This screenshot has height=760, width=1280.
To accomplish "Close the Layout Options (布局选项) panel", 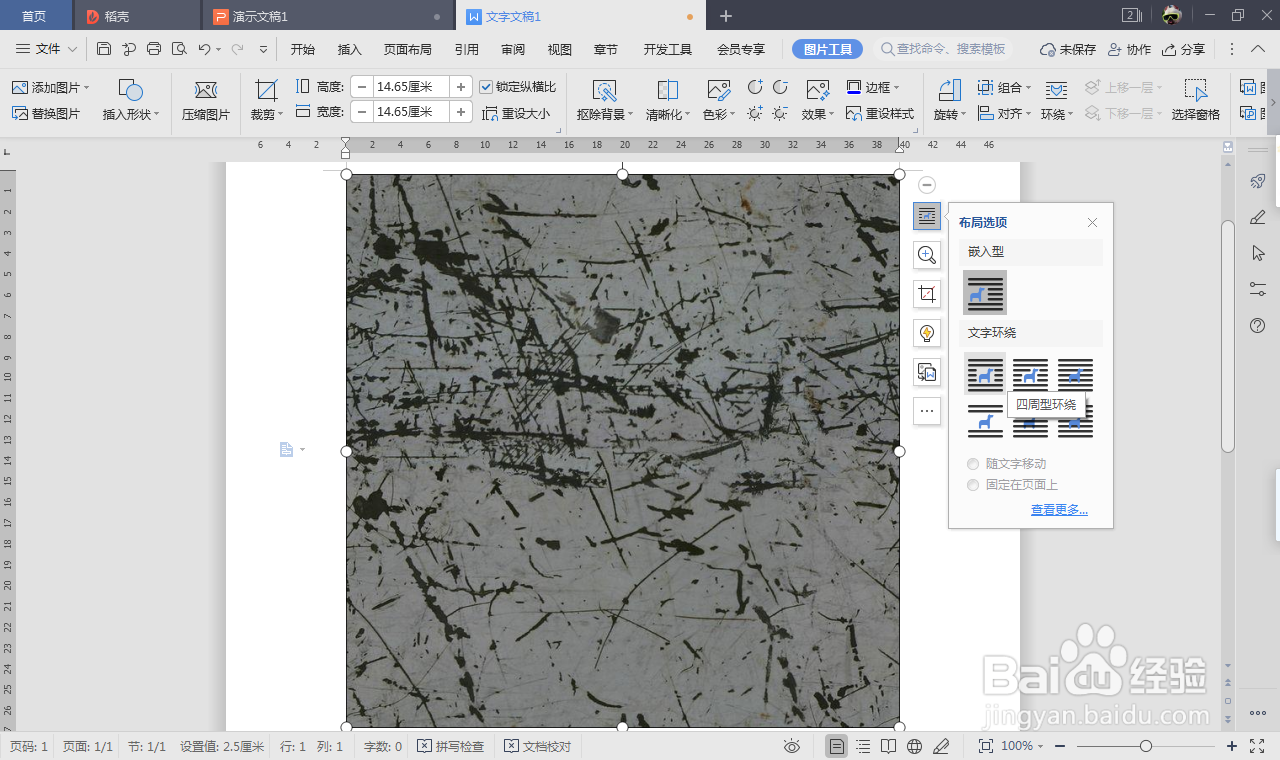I will pyautogui.click(x=1092, y=222).
